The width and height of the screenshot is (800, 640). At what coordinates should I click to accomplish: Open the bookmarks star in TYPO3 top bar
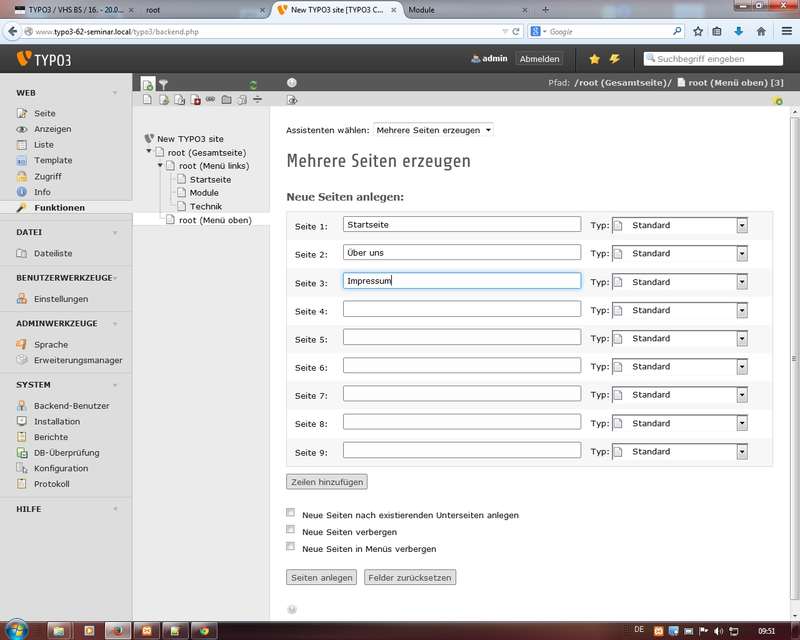(x=594, y=59)
